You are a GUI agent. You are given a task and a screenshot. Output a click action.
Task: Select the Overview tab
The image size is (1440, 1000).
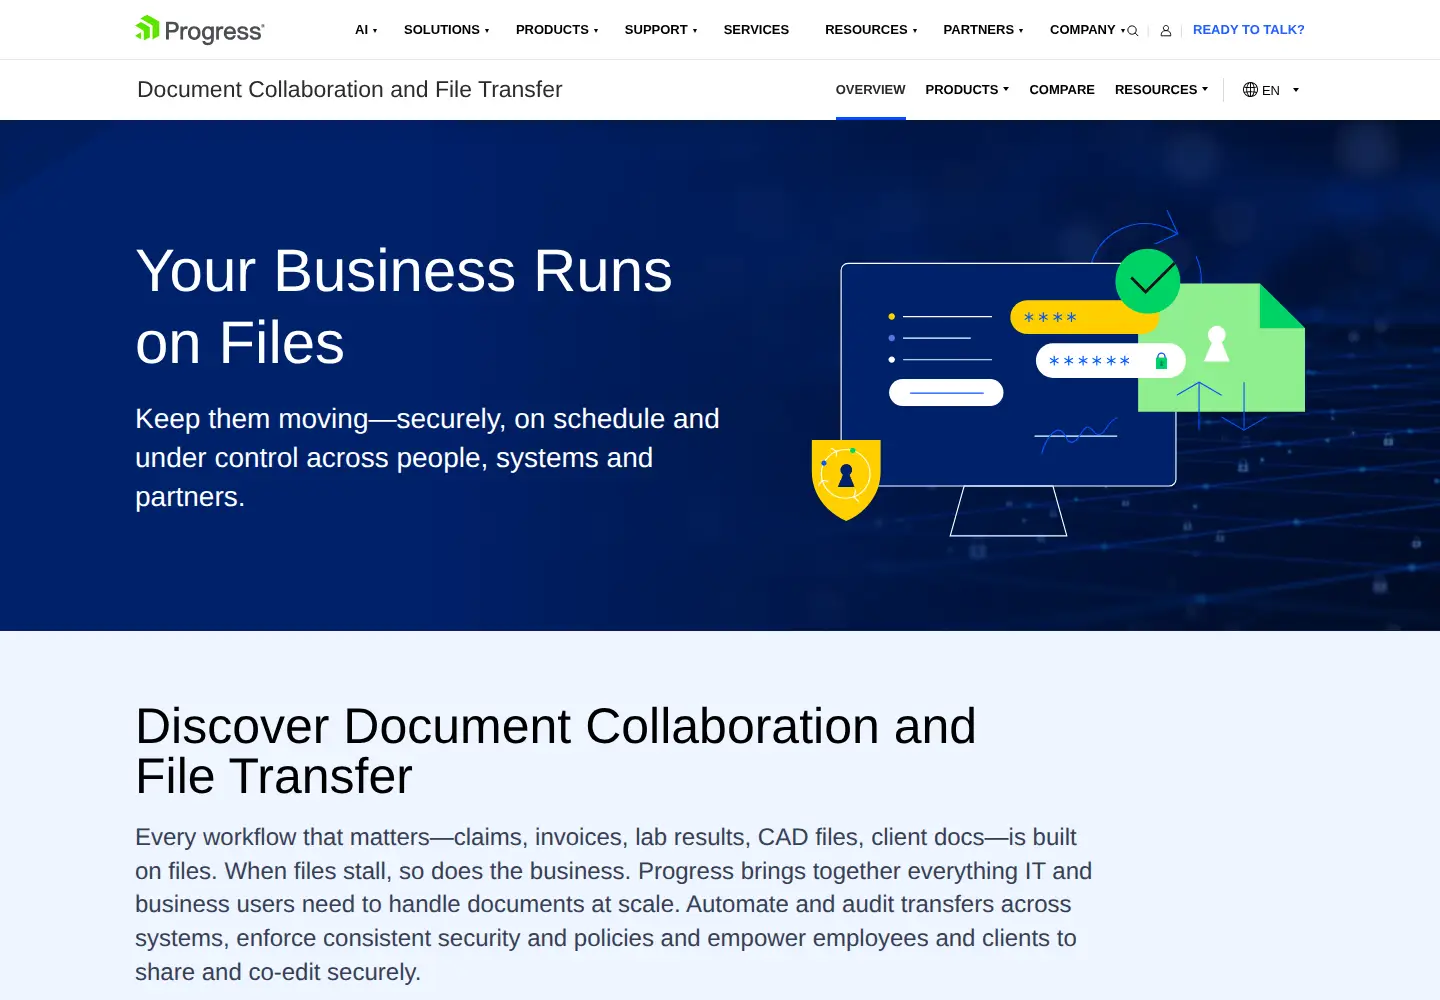click(871, 90)
